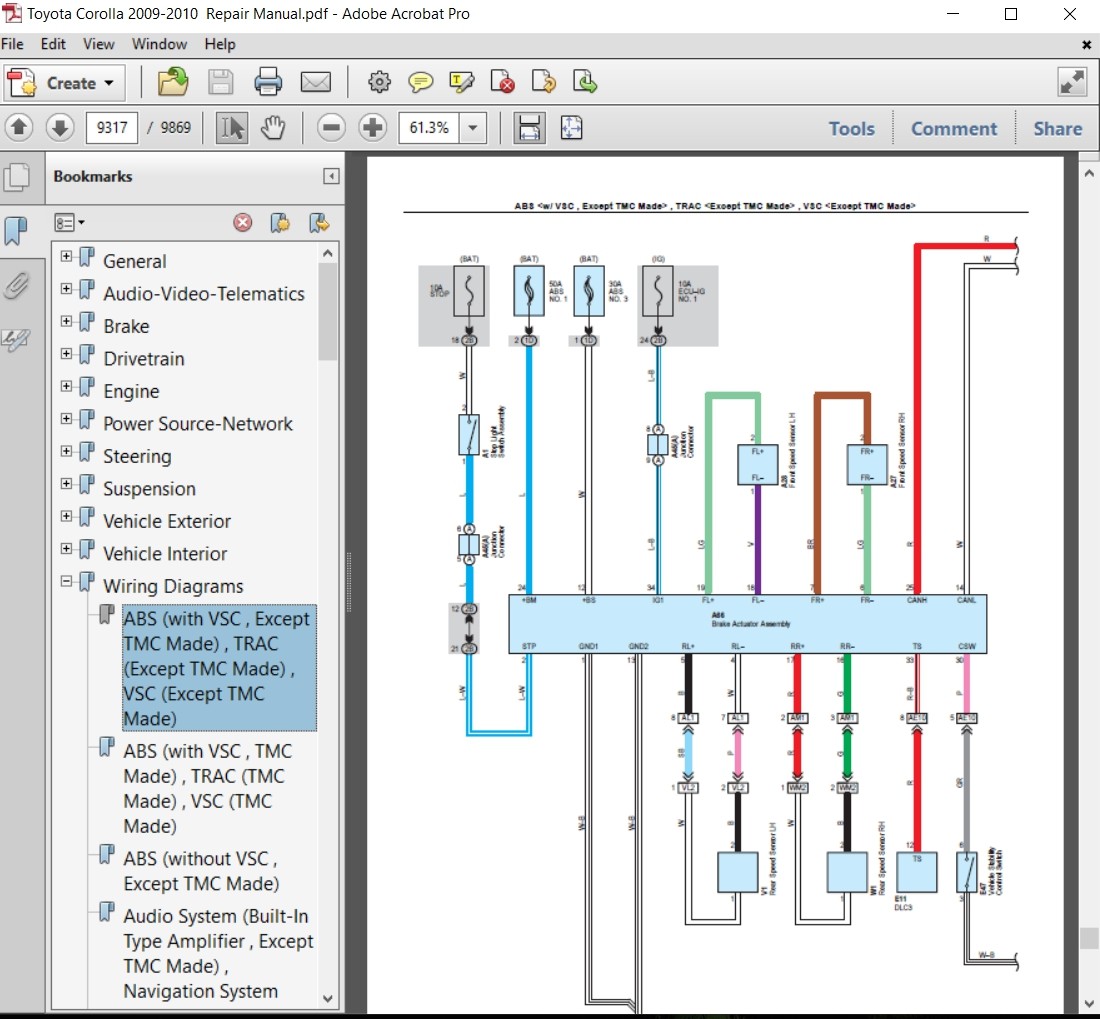
Task: Open the Comment pane
Action: (953, 129)
